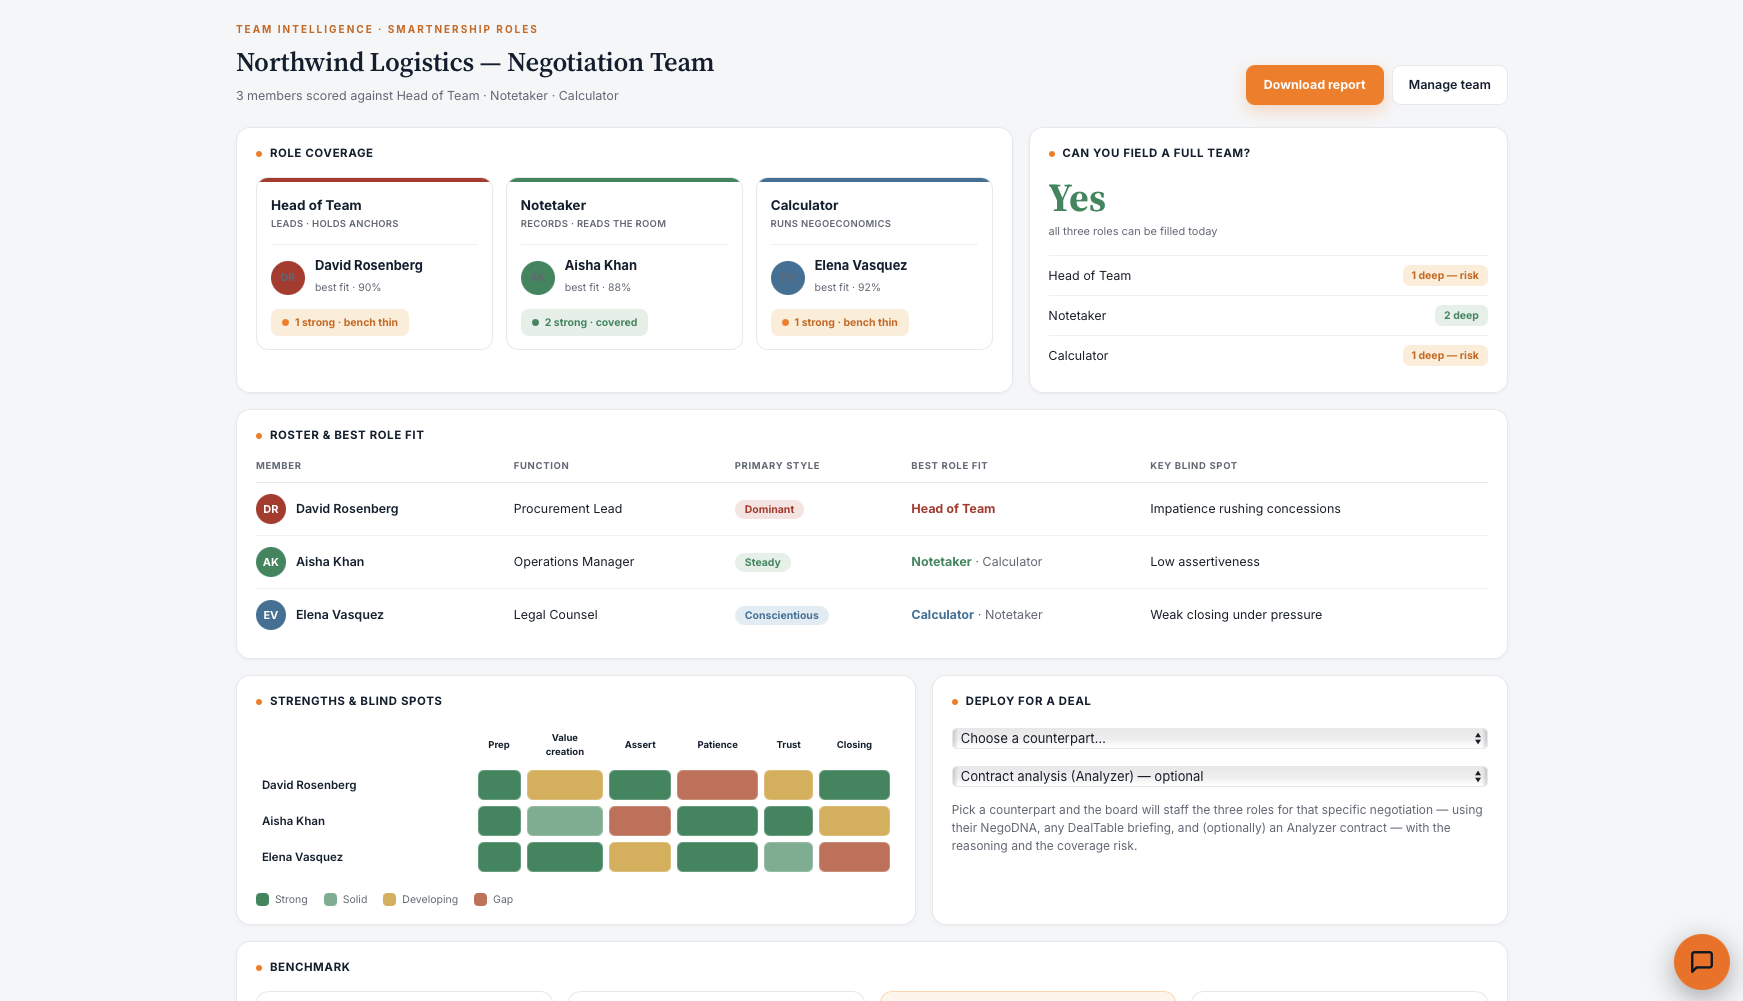Screen dimensions: 1743x1001
Task: Click Aisha Khan's Patience heatmap cell
Action: [x=717, y=821]
